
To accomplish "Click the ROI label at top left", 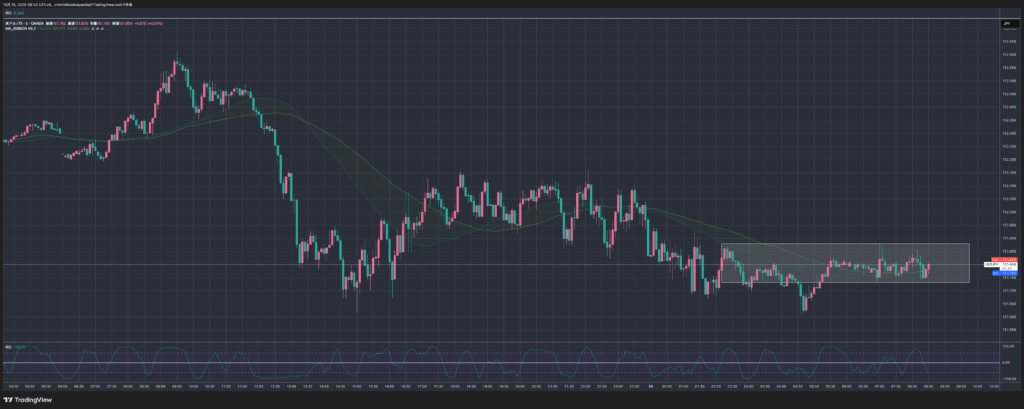I will (x=9, y=15).
